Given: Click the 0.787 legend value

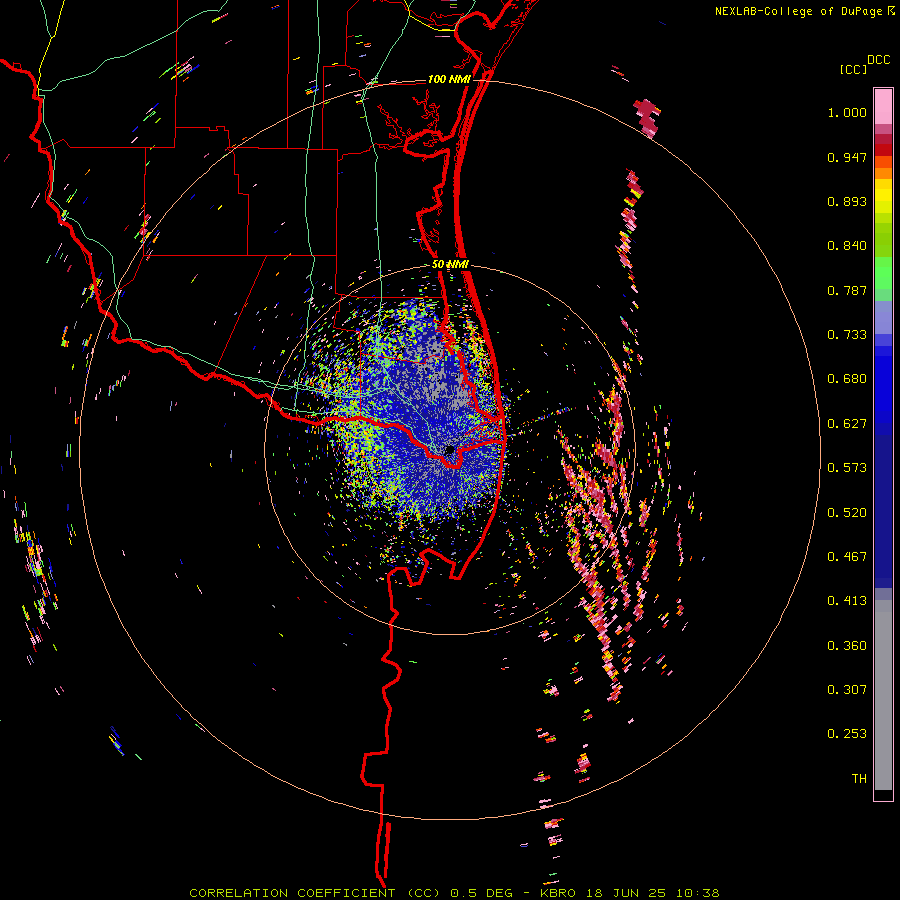Looking at the screenshot, I should point(847,290).
